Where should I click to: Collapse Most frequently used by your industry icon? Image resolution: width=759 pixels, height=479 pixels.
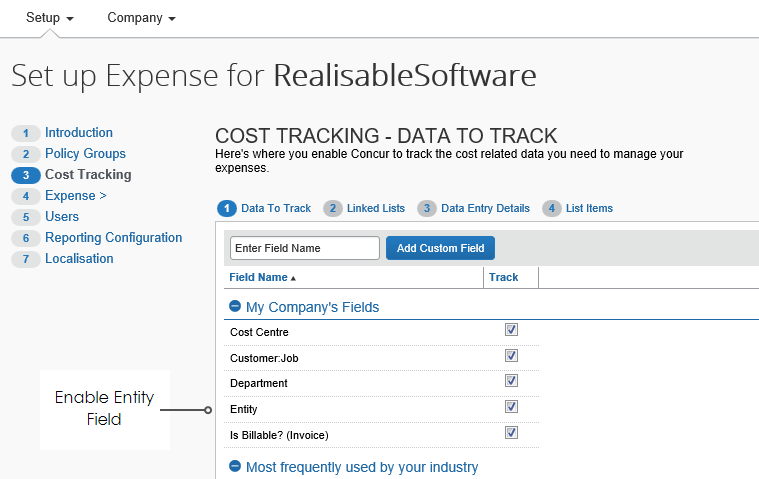[x=235, y=466]
